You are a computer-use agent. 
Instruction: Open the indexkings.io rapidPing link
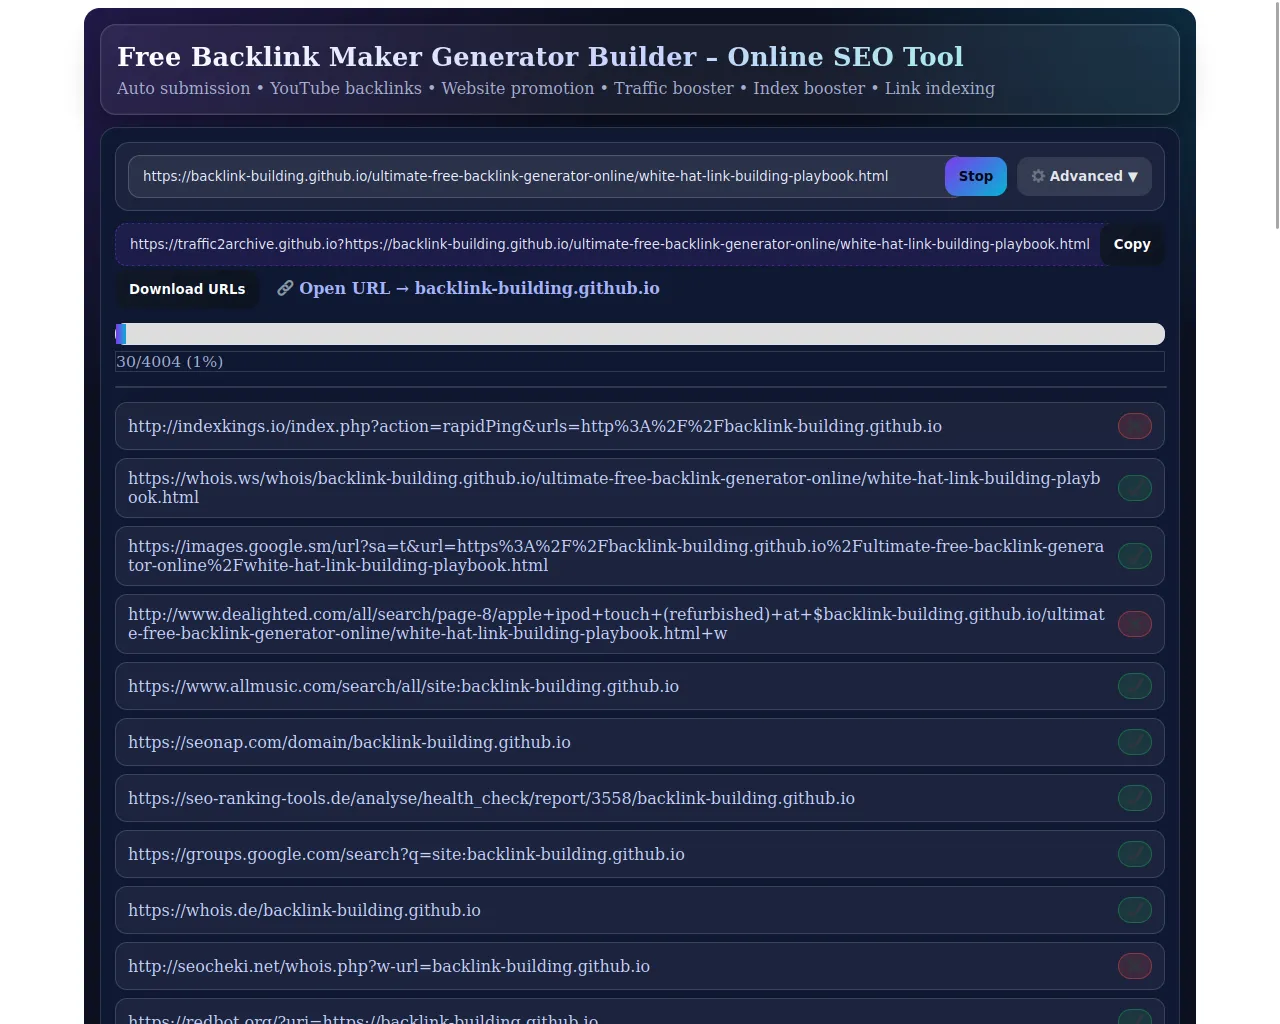pos(535,426)
